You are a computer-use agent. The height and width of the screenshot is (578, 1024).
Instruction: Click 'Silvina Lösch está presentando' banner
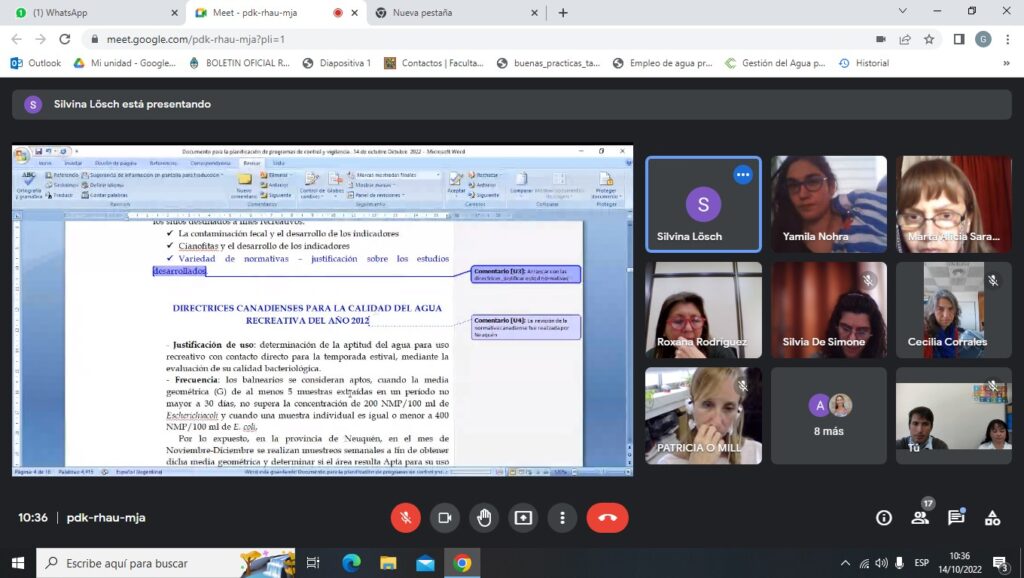511,104
